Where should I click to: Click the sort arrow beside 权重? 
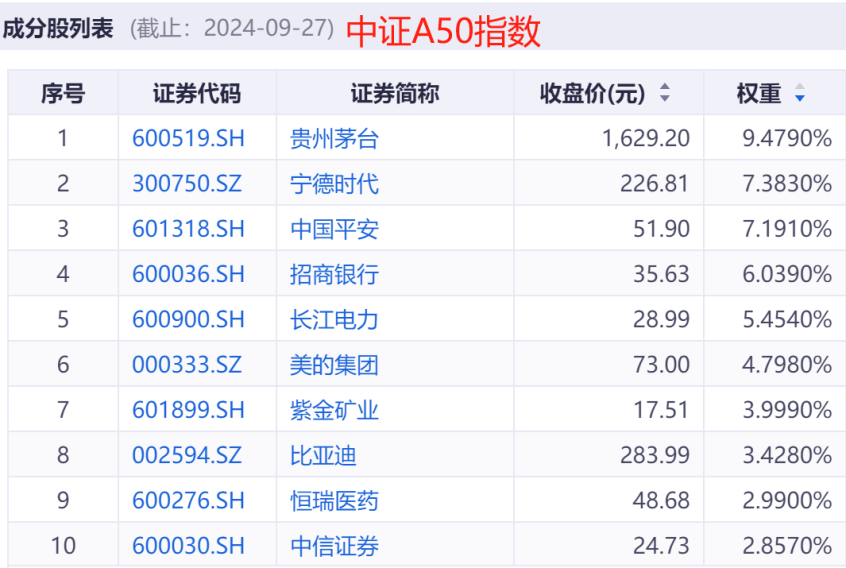pos(799,95)
